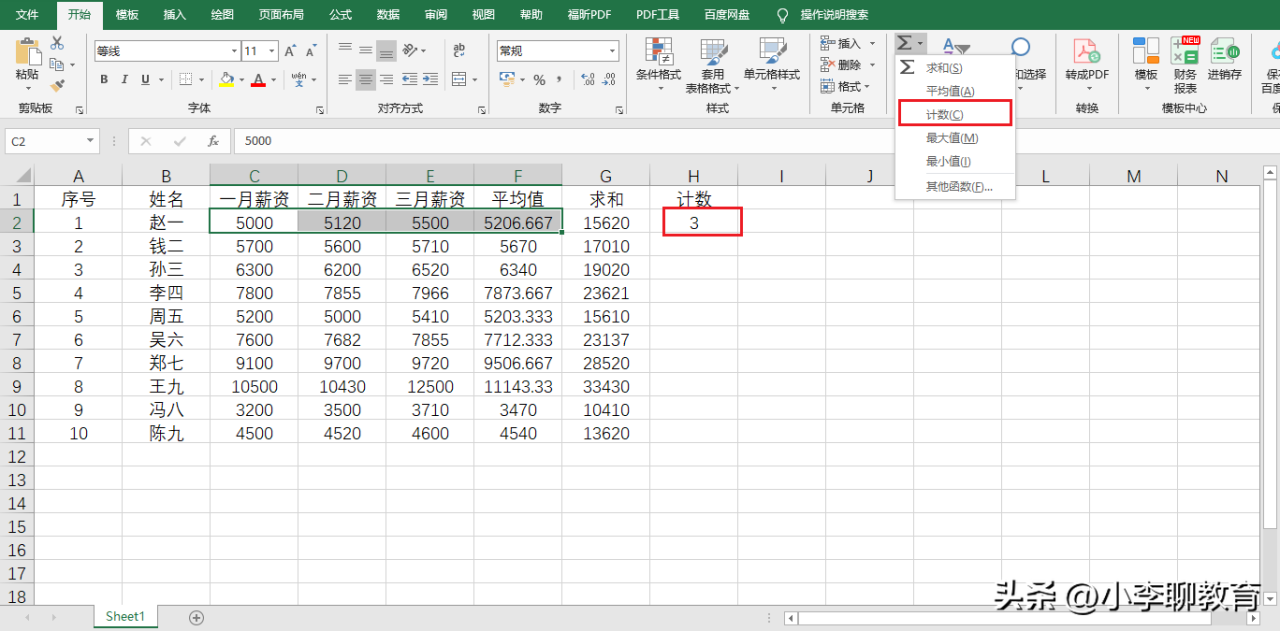Image resolution: width=1280 pixels, height=631 pixels.
Task: Toggle underline formatting
Action: pos(146,80)
